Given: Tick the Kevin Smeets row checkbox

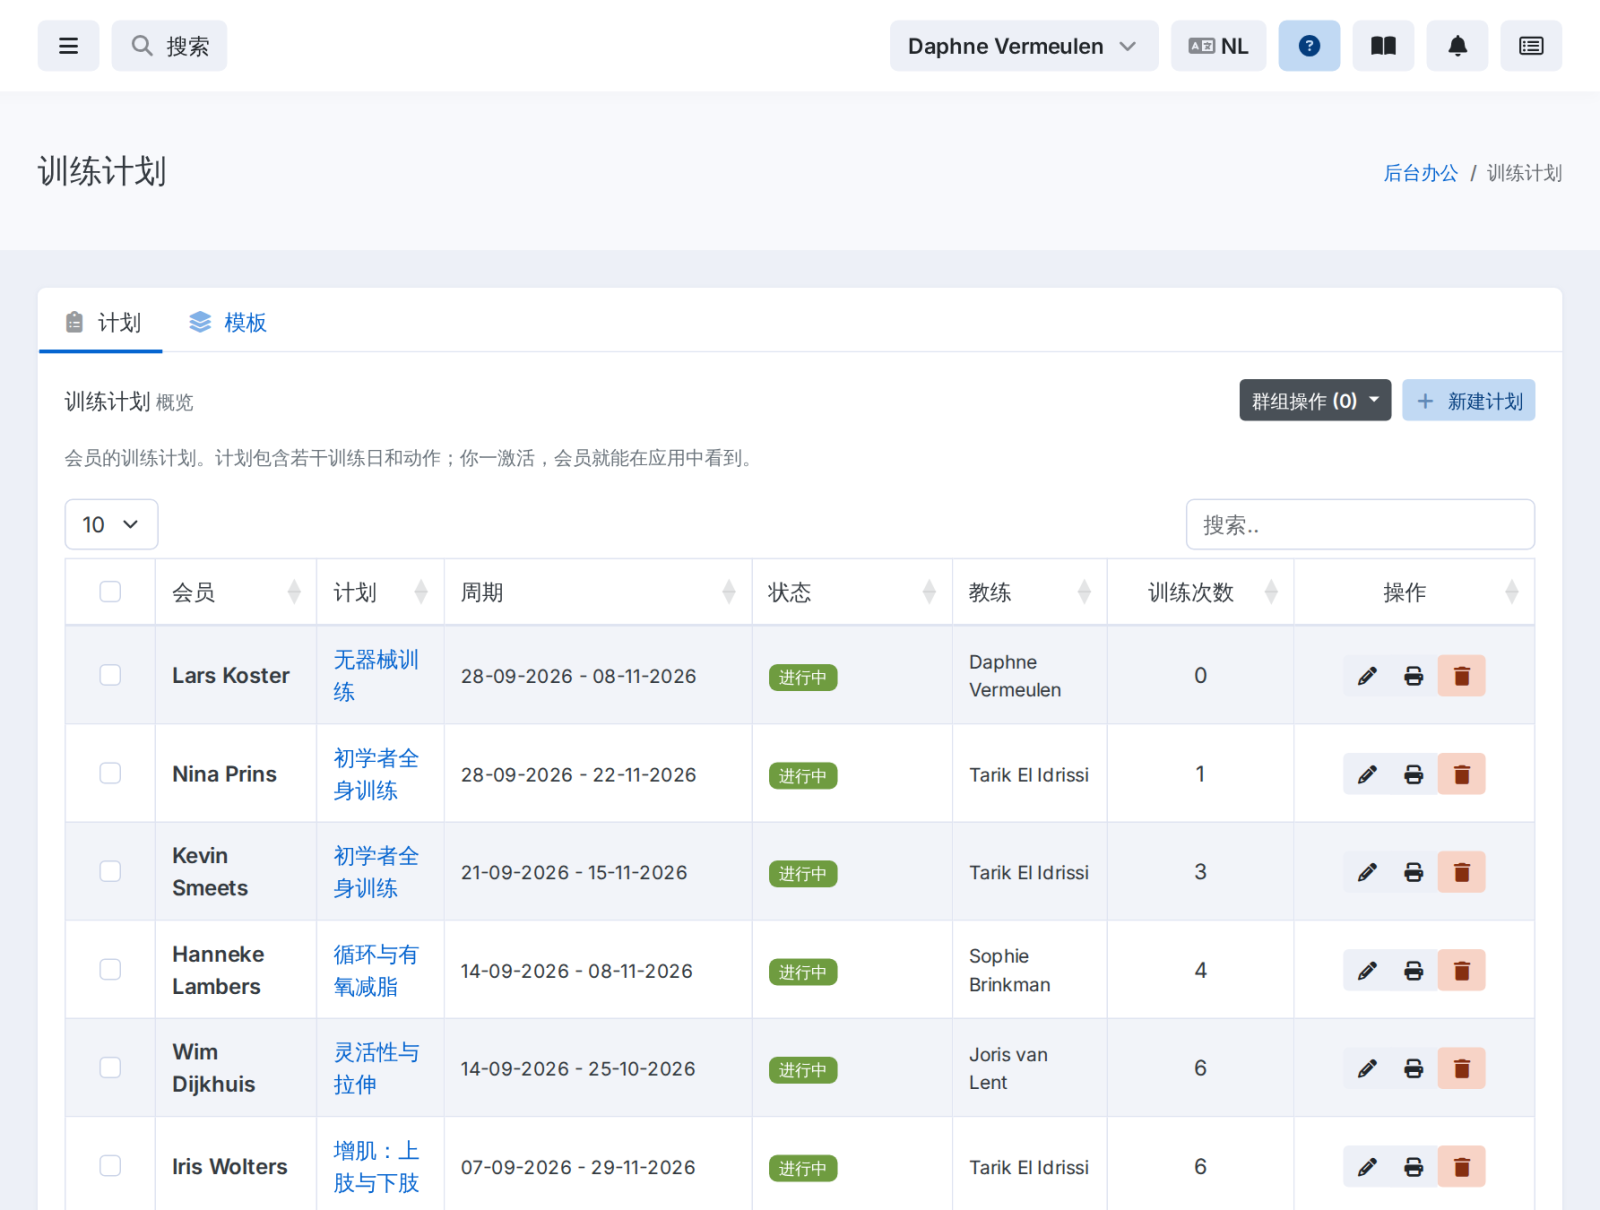Looking at the screenshot, I should pos(110,871).
